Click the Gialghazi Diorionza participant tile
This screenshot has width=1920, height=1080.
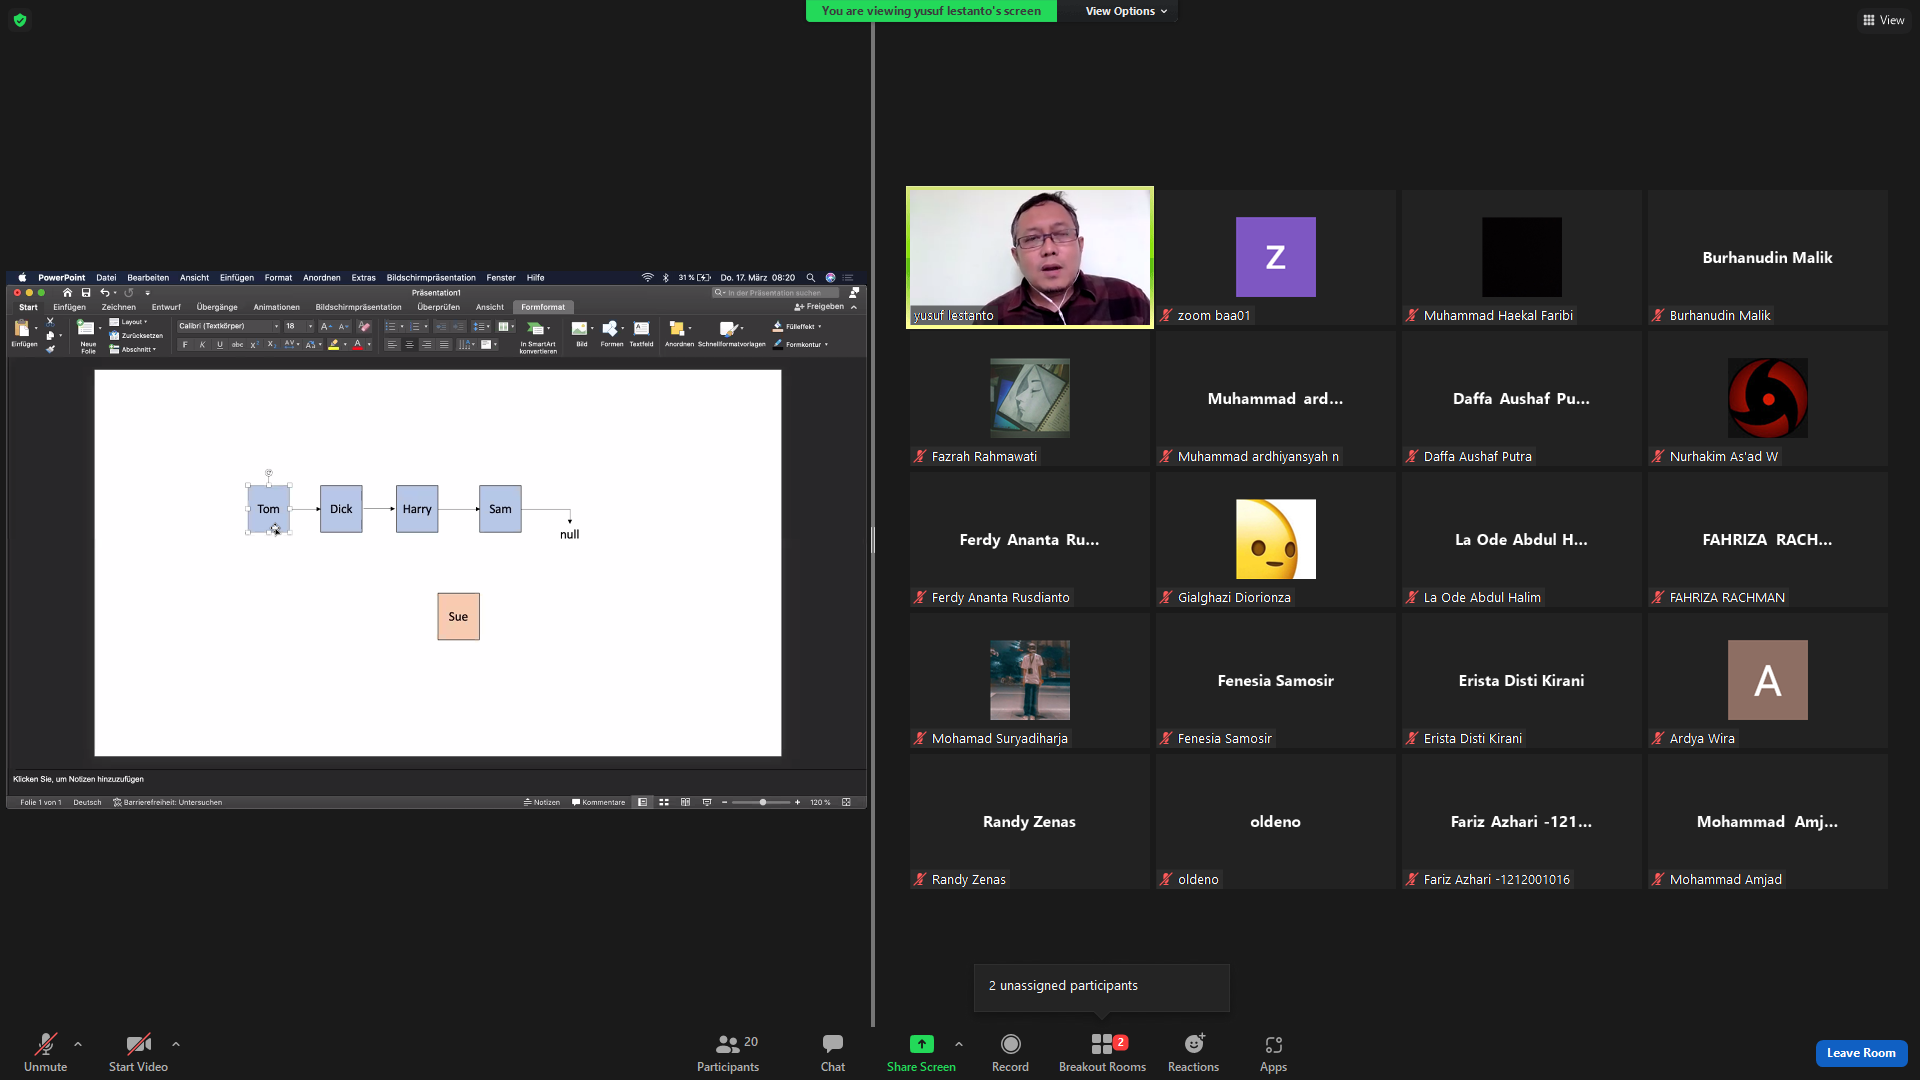[1276, 539]
